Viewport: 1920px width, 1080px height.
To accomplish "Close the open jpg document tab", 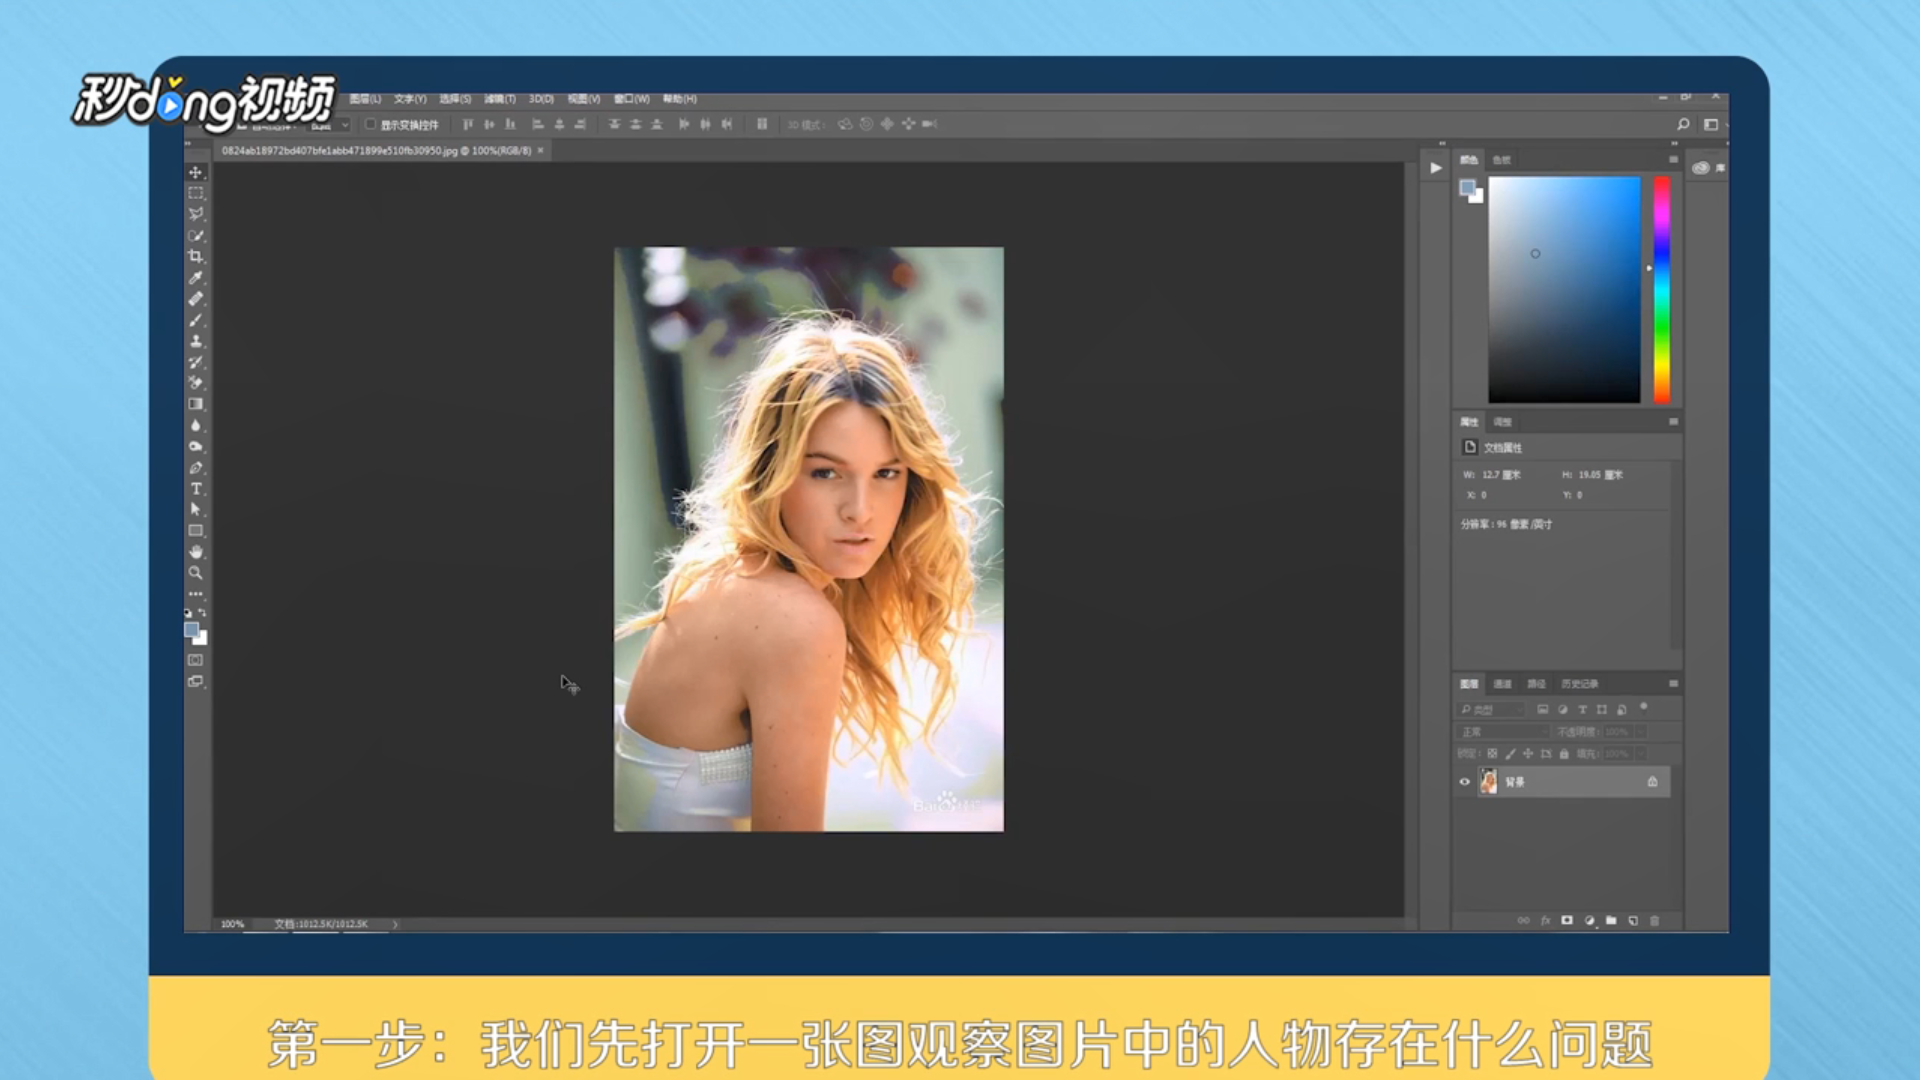I will pyautogui.click(x=541, y=151).
